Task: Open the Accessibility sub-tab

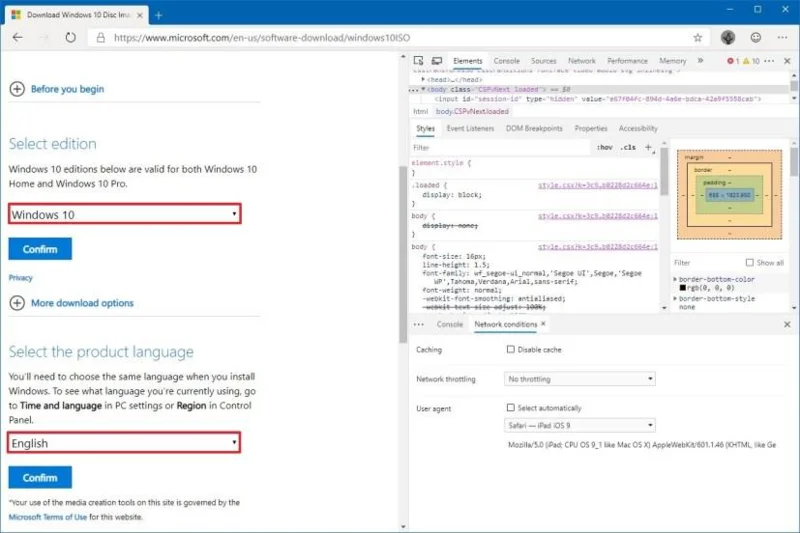Action: tap(638, 129)
